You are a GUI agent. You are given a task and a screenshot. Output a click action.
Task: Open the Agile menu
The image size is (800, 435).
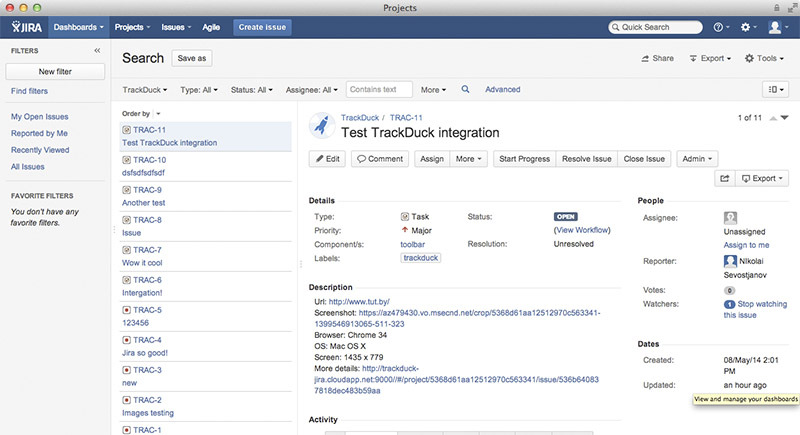pos(211,27)
